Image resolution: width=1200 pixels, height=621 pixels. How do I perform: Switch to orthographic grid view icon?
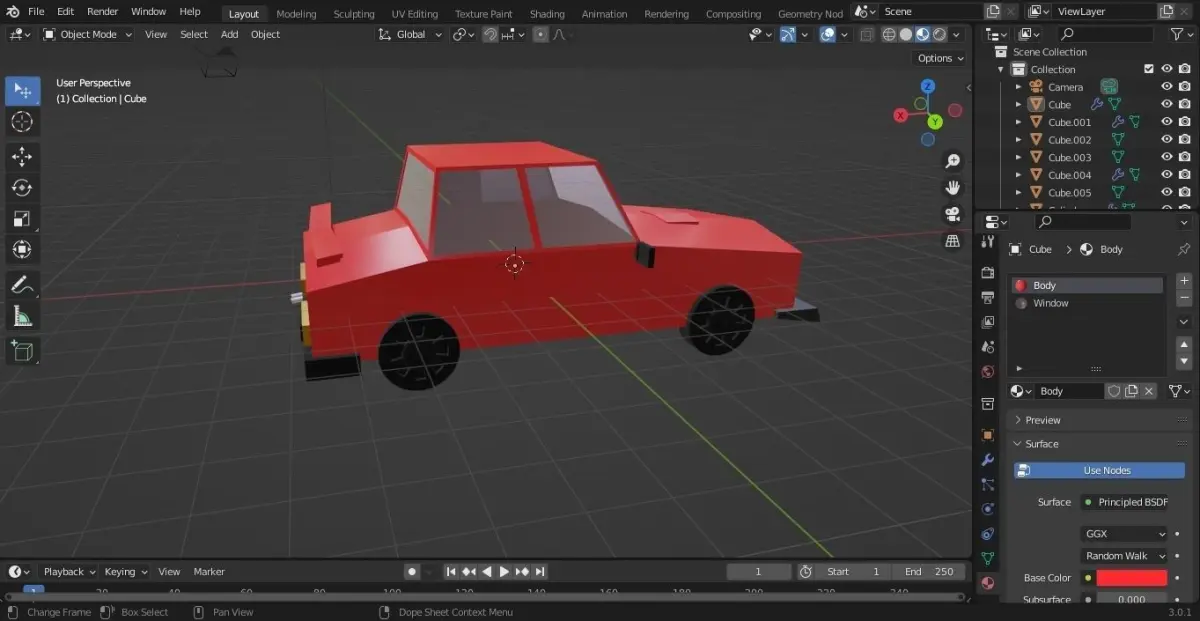coord(953,241)
